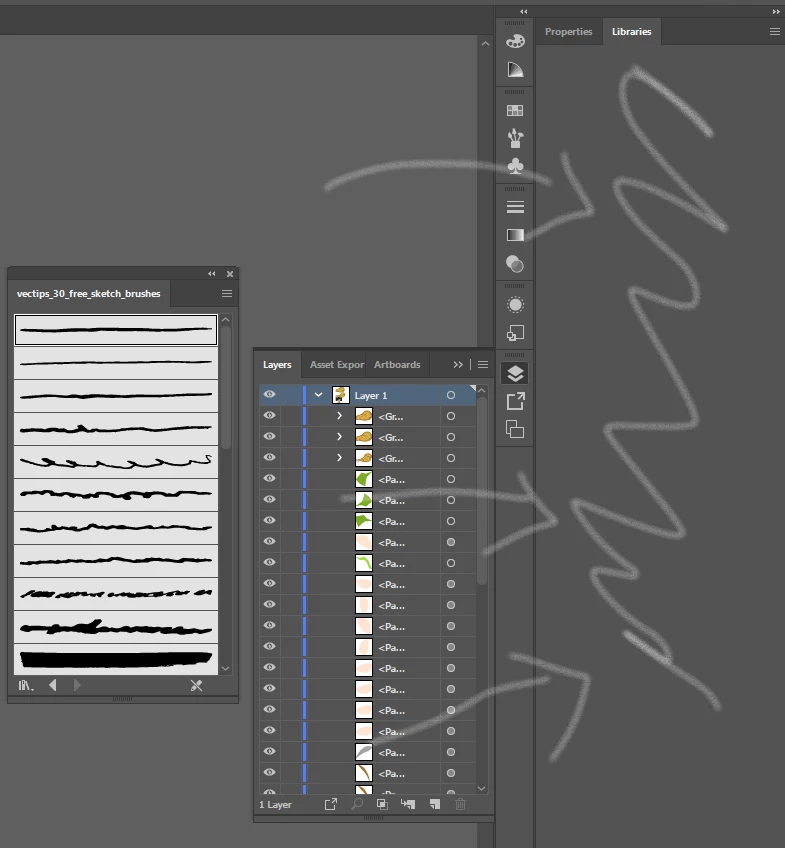Open the Swatches panel grid icon
The image size is (785, 848).
(515, 111)
